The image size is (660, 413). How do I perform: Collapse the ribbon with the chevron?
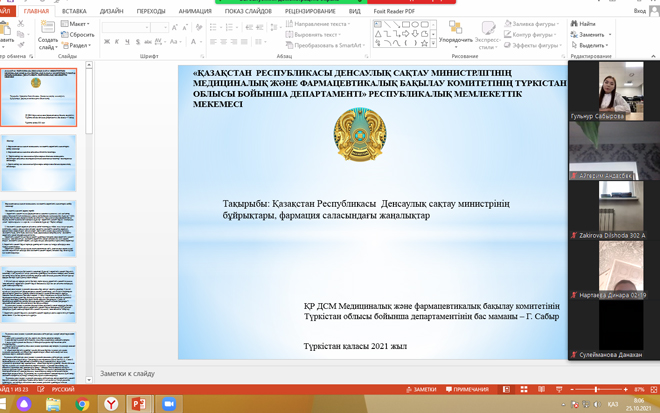pos(653,56)
